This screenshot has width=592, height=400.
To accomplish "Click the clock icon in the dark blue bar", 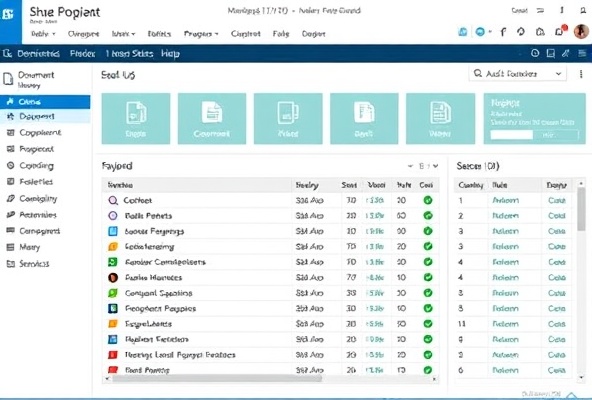I will click(x=535, y=53).
